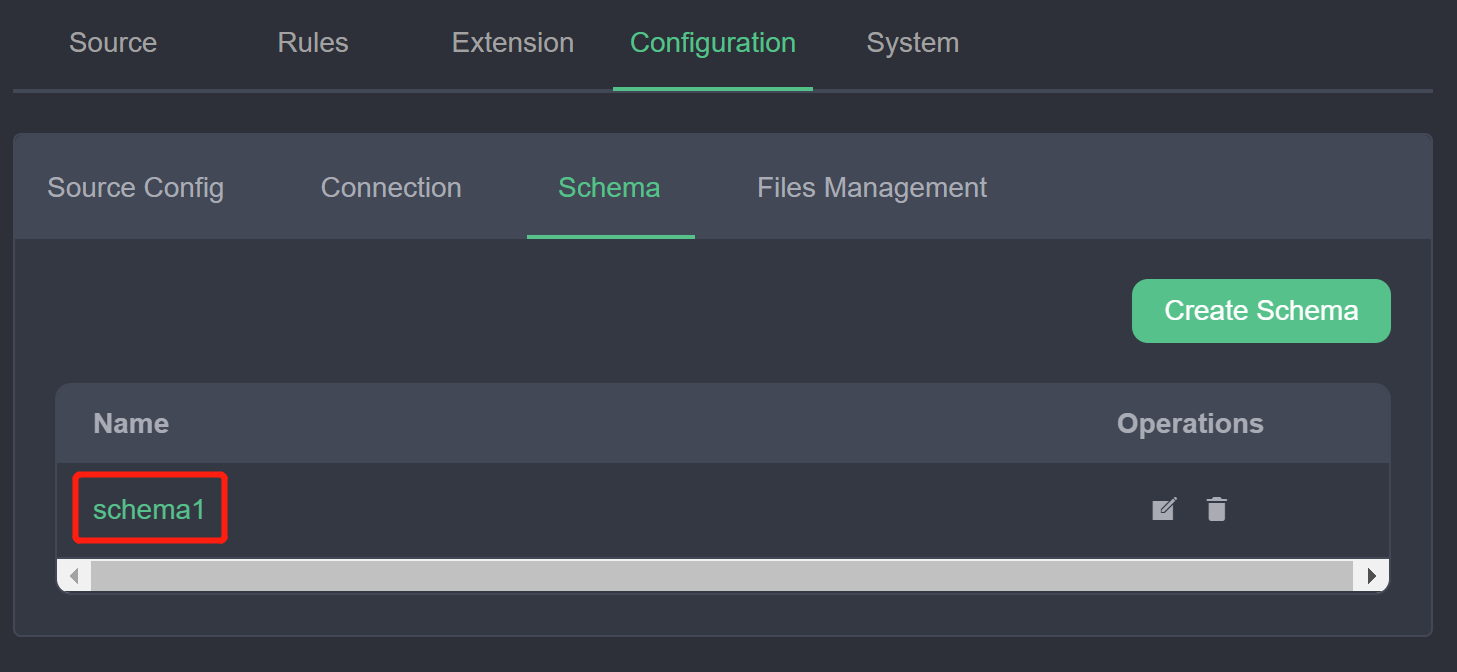Click the Name column header
This screenshot has width=1457, height=672.
click(x=131, y=424)
